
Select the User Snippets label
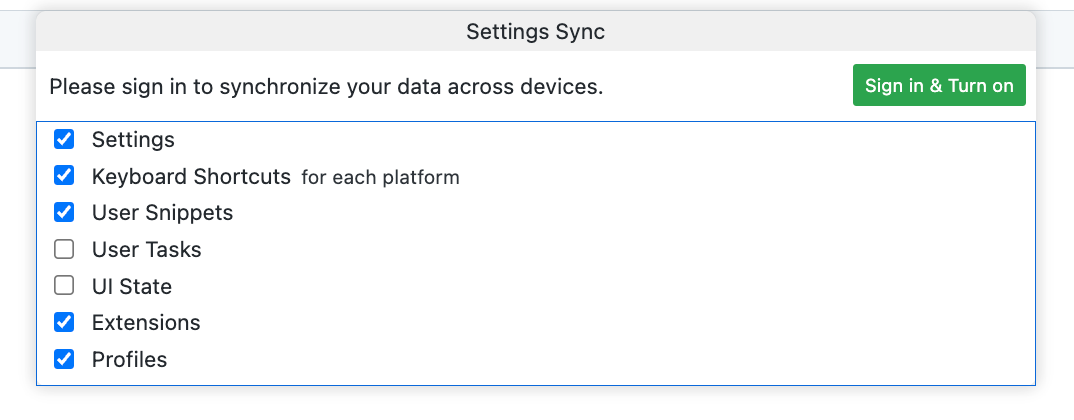(162, 213)
